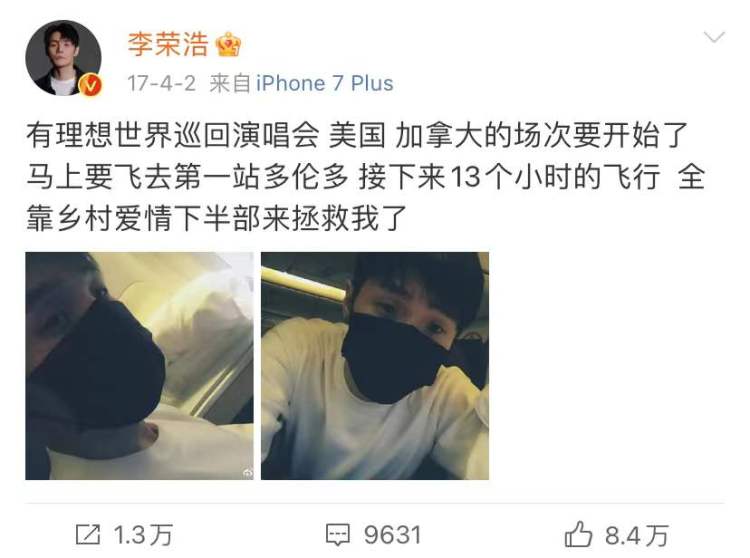The width and height of the screenshot is (750, 558).
Task: Open 李荣浩's round profile avatar
Action: (63, 58)
